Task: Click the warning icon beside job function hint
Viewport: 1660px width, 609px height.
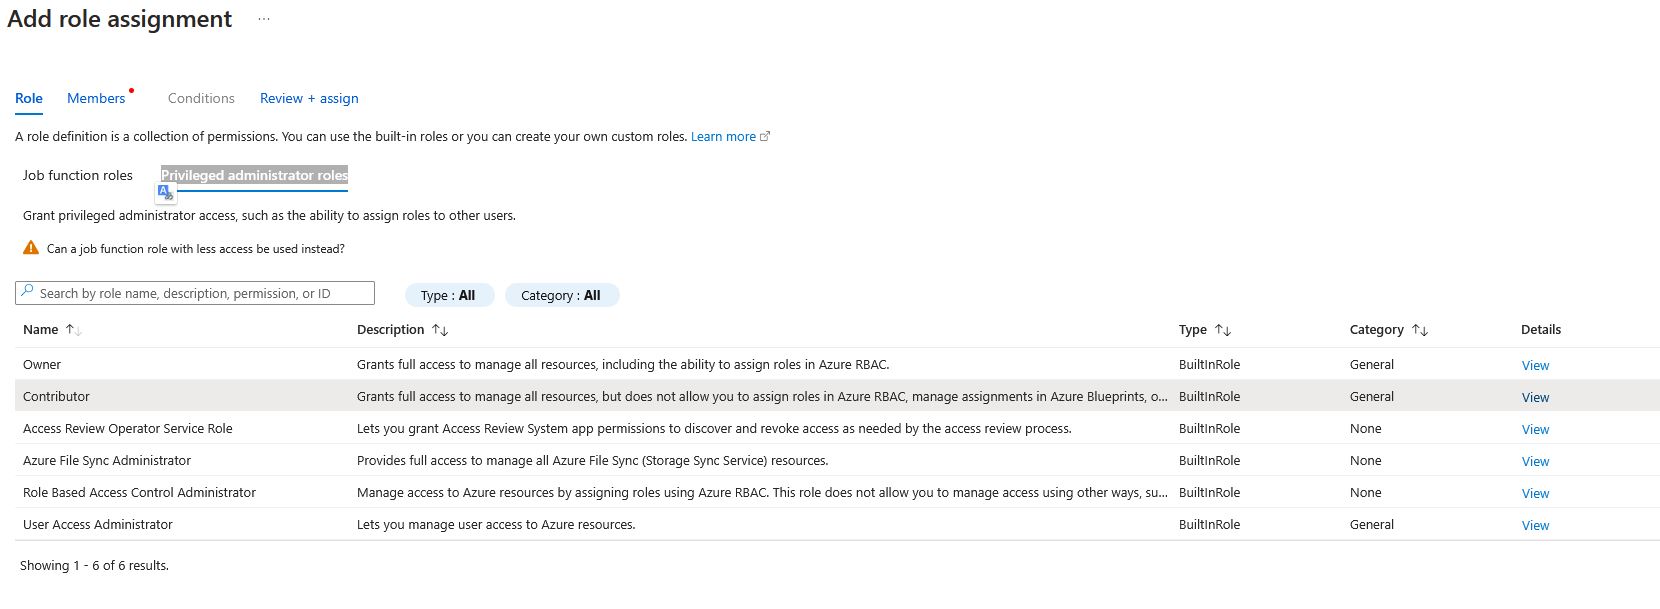Action: (31, 248)
